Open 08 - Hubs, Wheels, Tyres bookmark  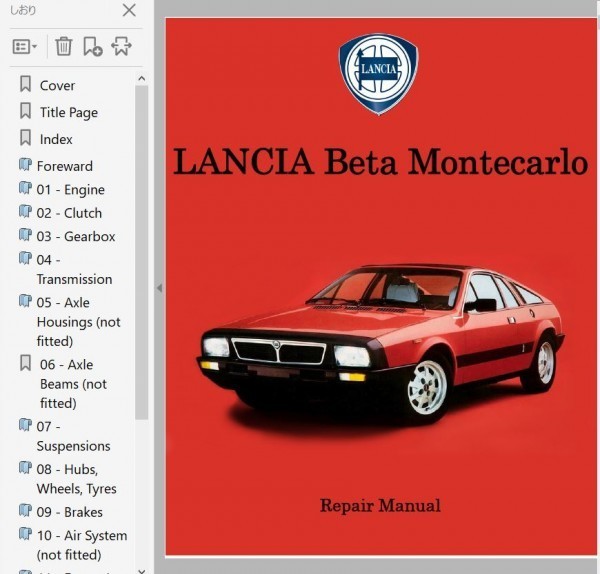coord(77,479)
